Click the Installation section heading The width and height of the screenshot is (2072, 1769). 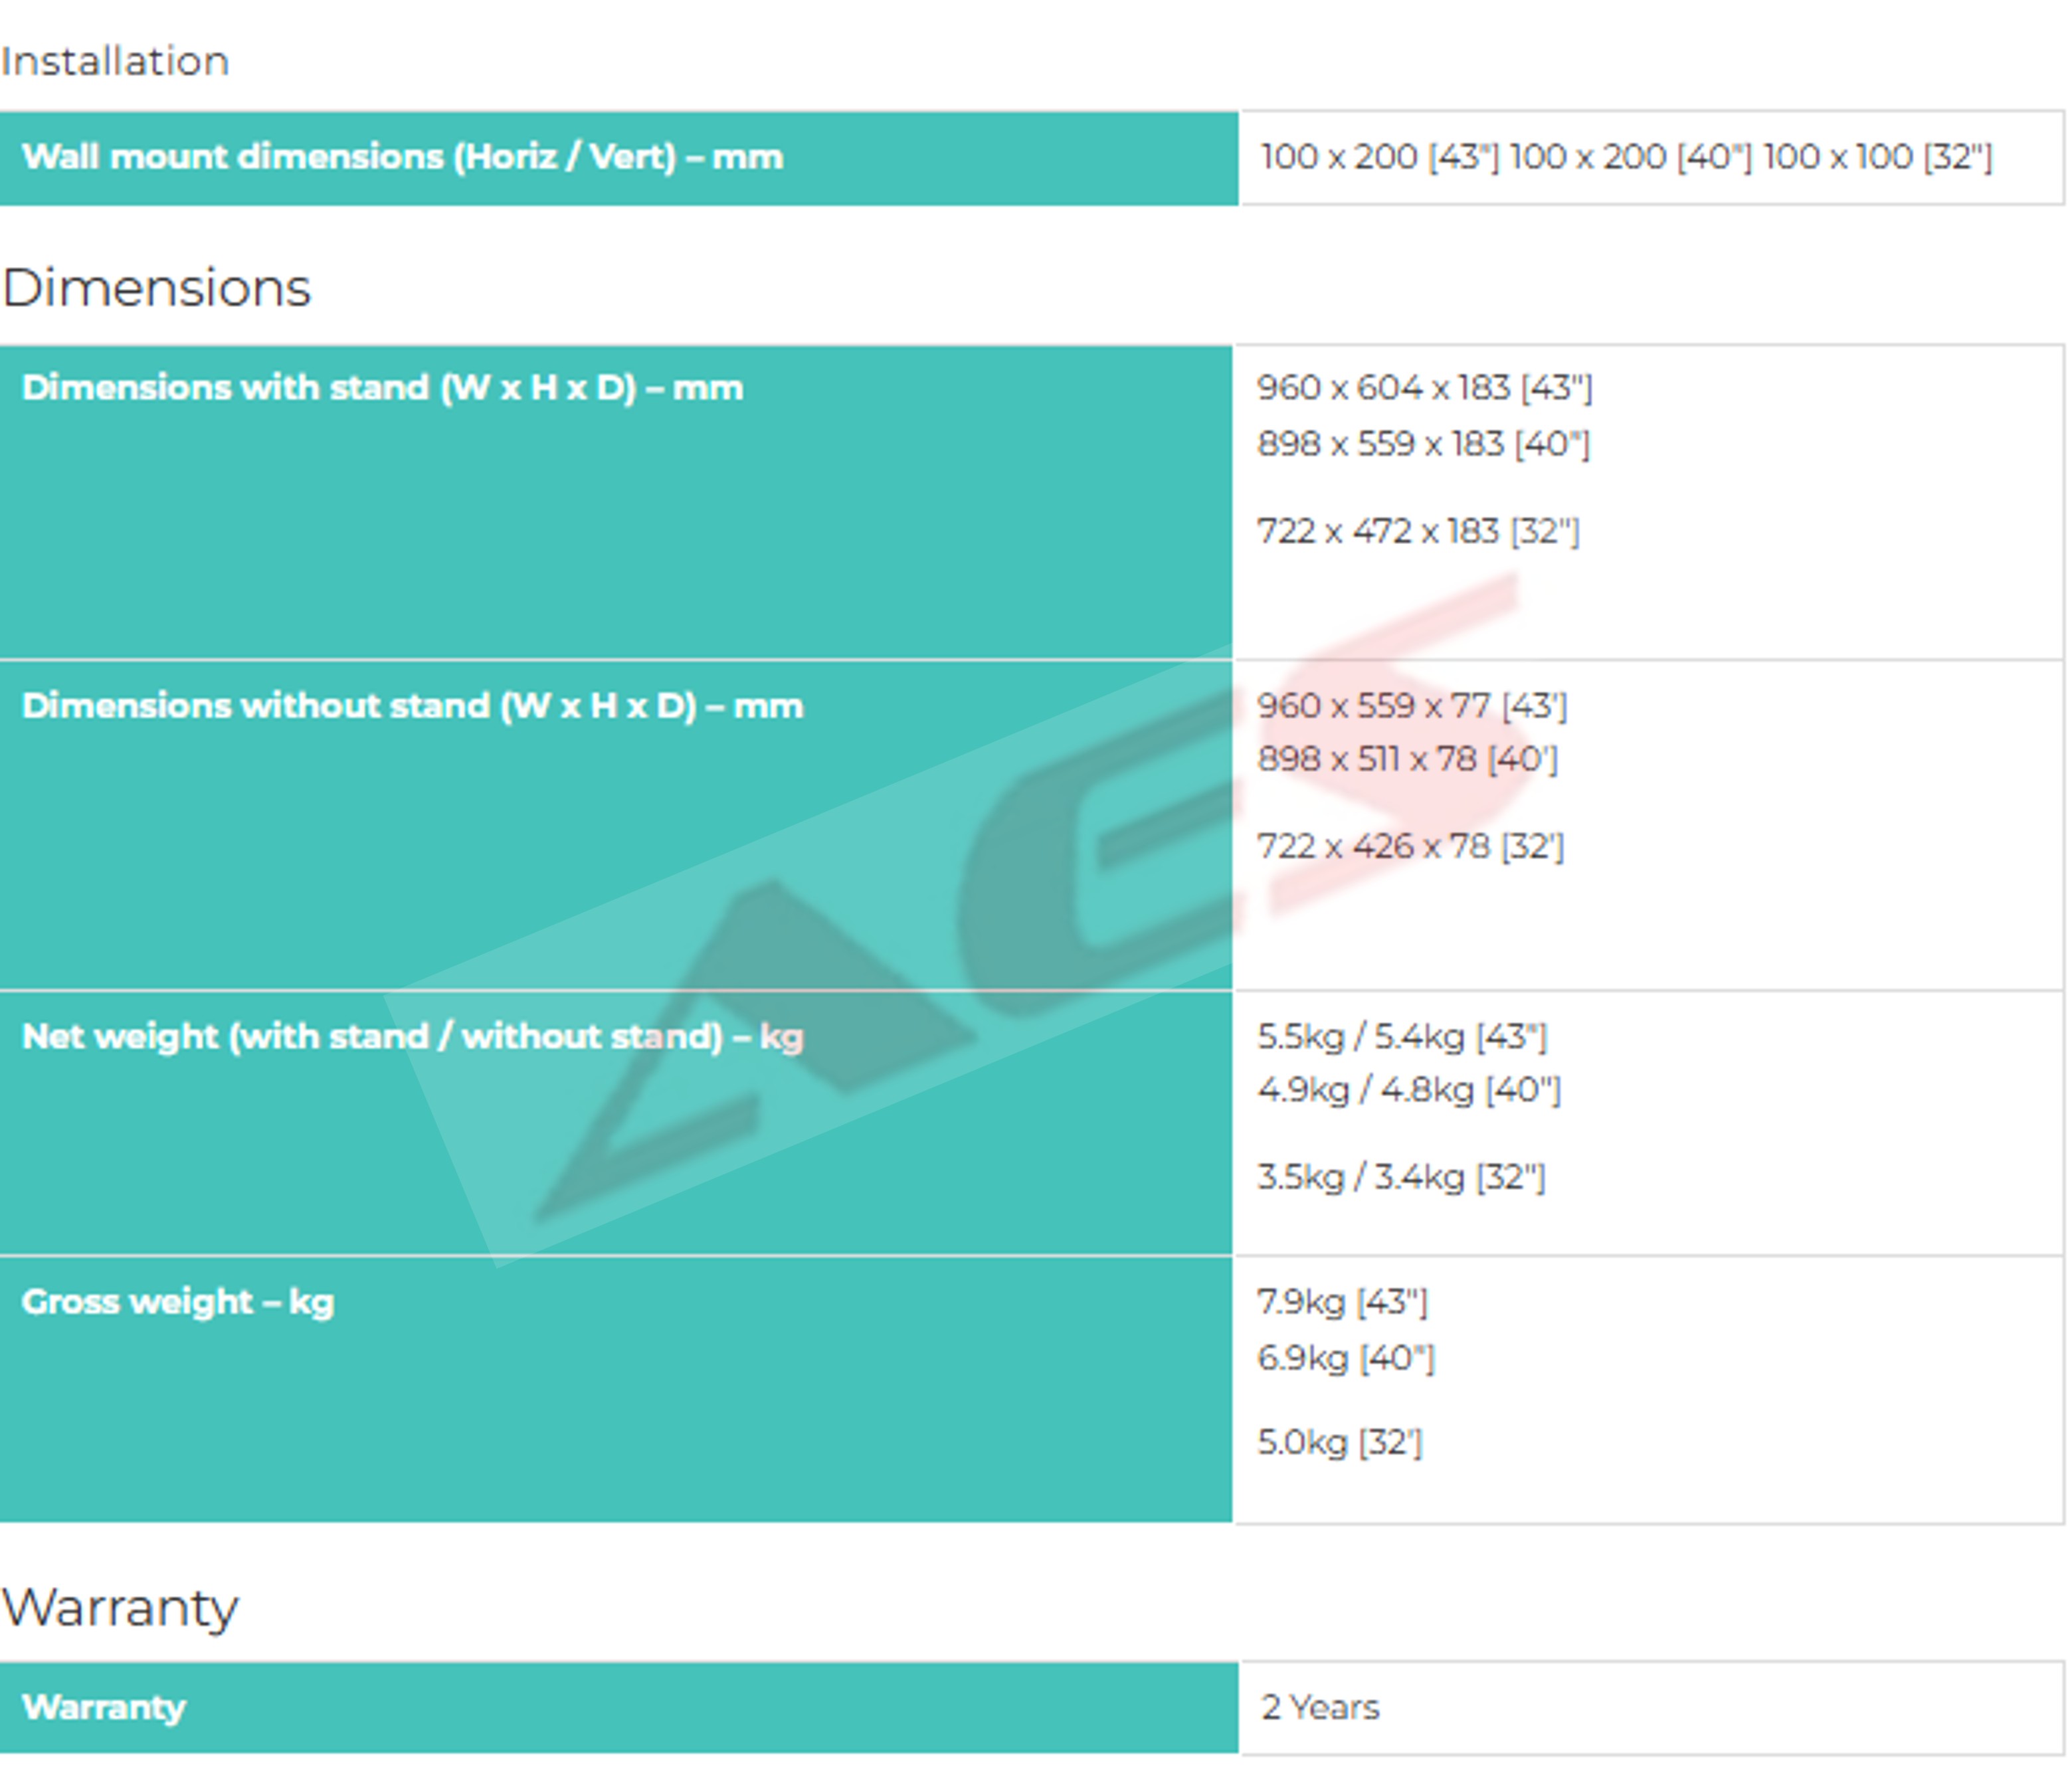115,61
